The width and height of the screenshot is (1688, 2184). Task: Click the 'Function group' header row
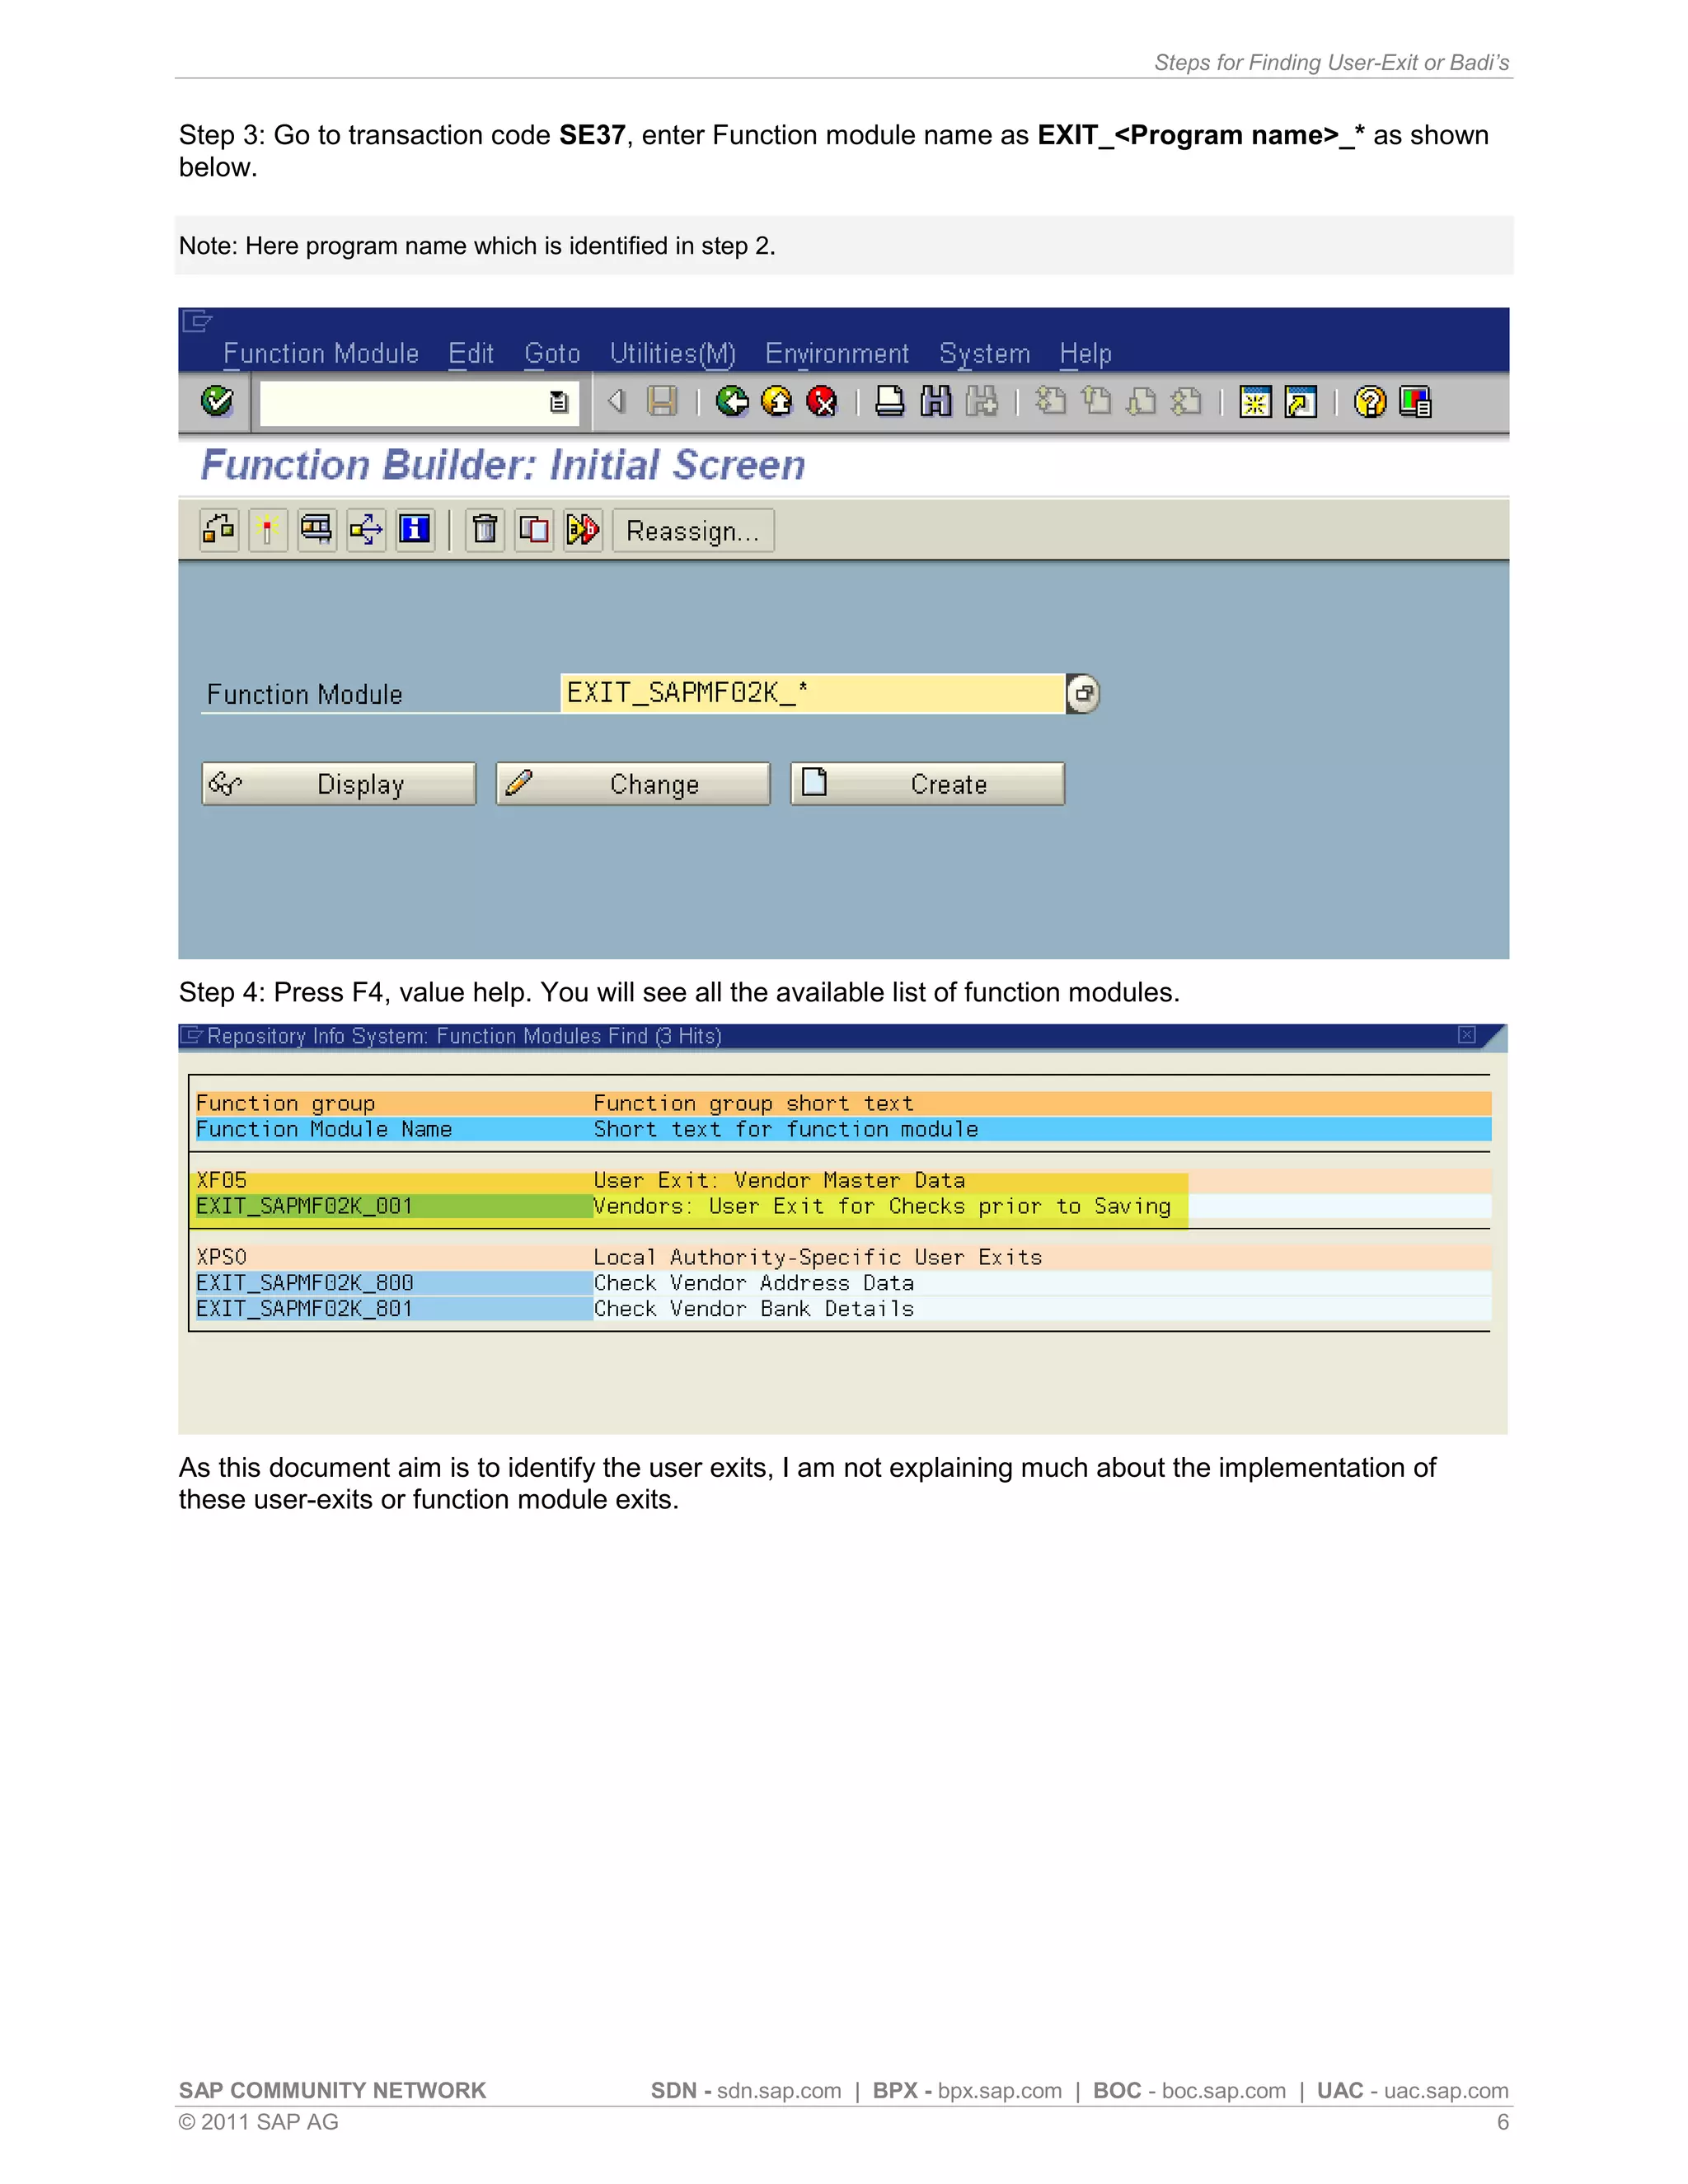click(842, 1103)
